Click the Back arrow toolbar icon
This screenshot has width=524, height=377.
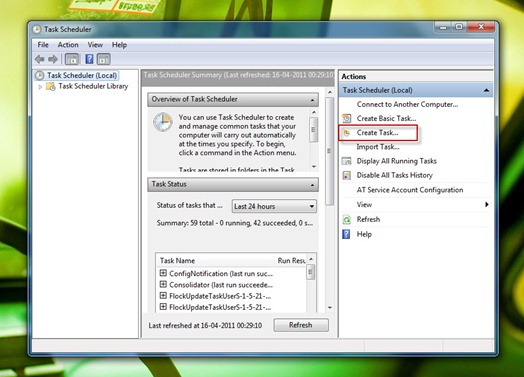pyautogui.click(x=40, y=59)
